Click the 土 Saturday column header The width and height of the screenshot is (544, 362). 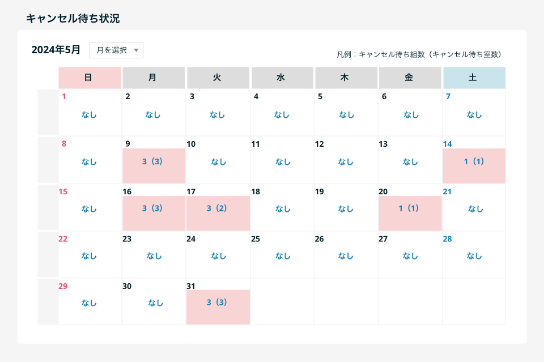tap(474, 78)
